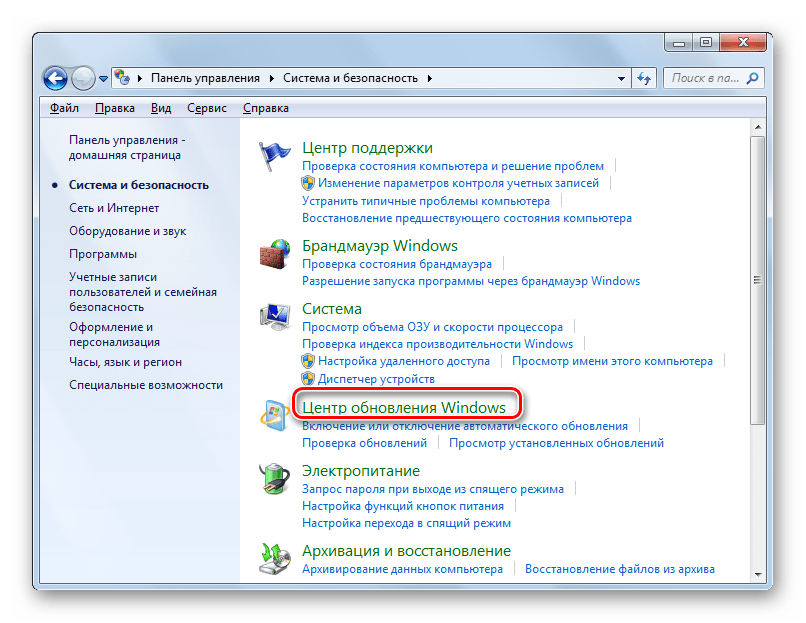Image resolution: width=806 pixels, height=623 pixels.
Task: Click the Центр обновления Windows icon
Action: pos(274,415)
